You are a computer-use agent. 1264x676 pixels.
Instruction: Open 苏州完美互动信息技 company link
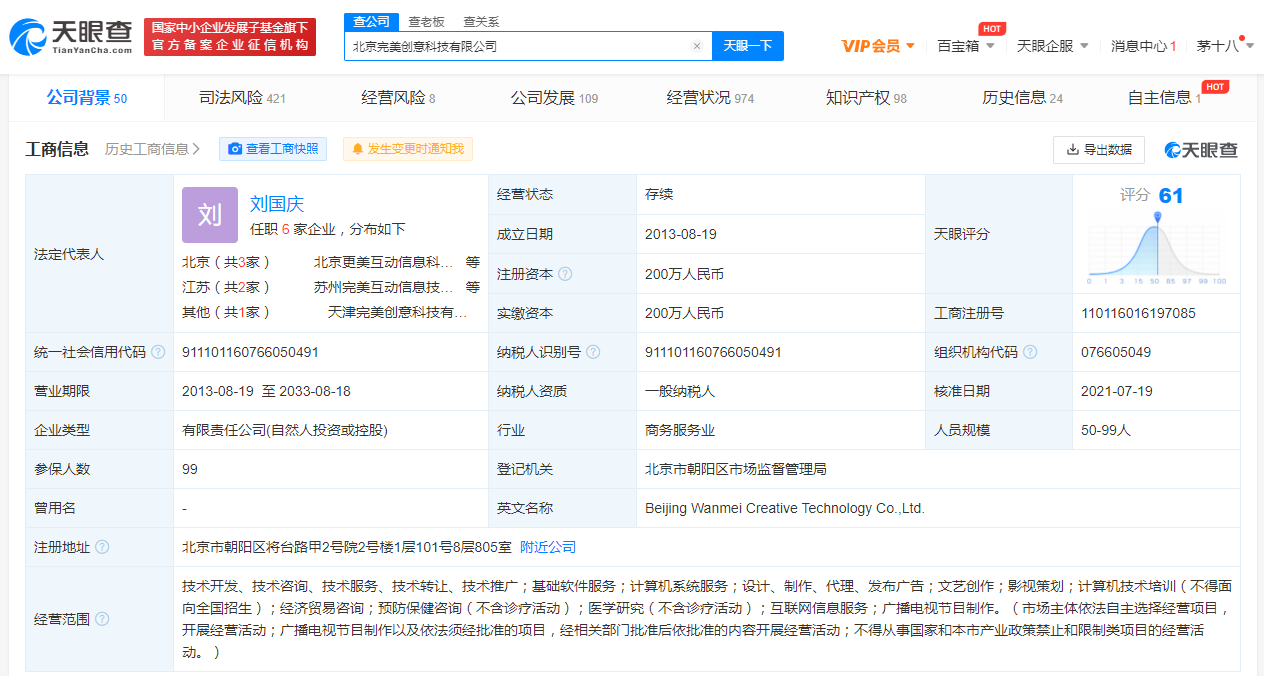click(384, 287)
